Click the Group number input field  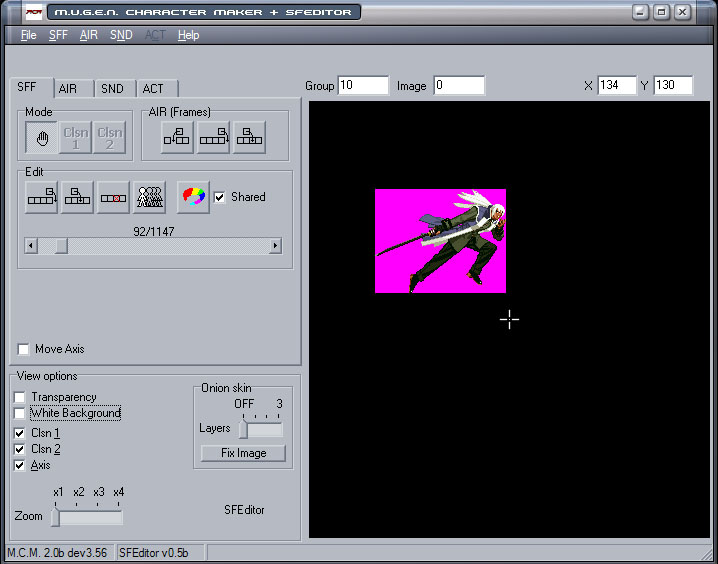(x=363, y=86)
